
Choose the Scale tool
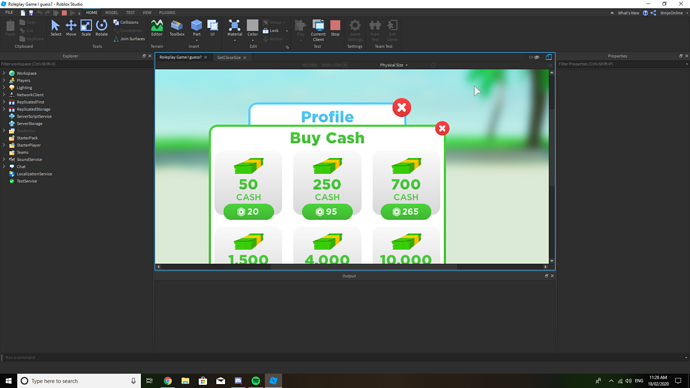[86, 28]
